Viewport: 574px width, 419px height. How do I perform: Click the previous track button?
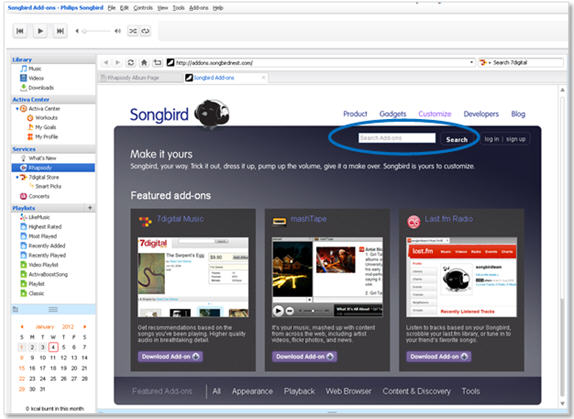[20, 31]
